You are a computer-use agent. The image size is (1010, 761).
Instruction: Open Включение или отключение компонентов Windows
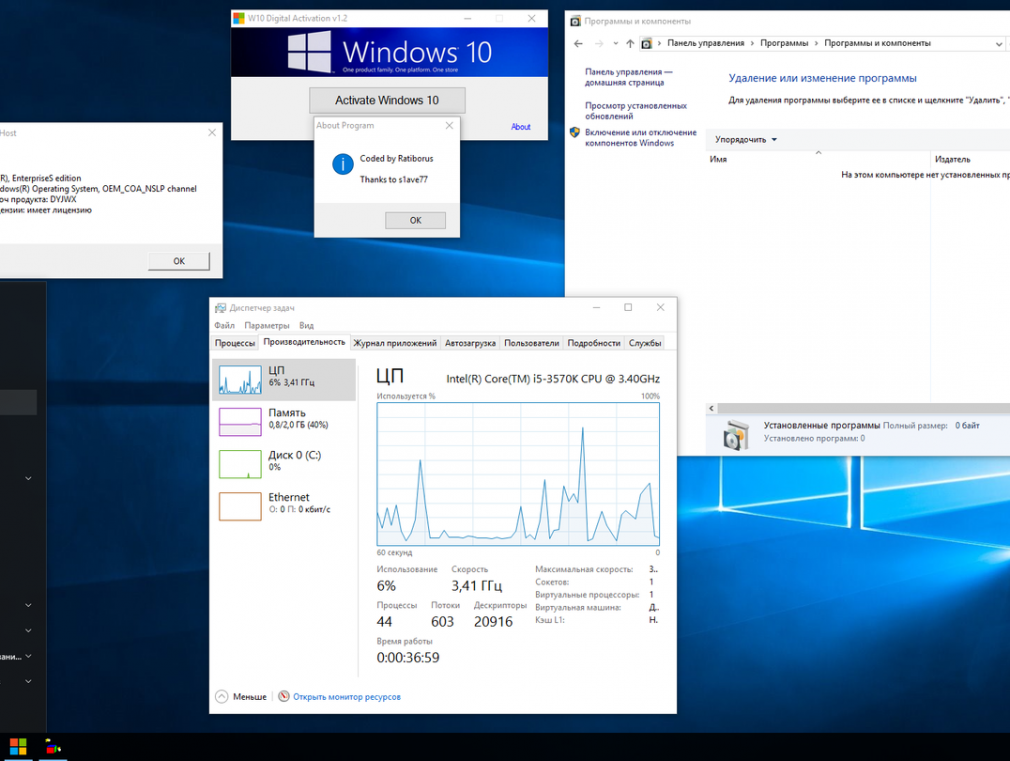[640, 138]
